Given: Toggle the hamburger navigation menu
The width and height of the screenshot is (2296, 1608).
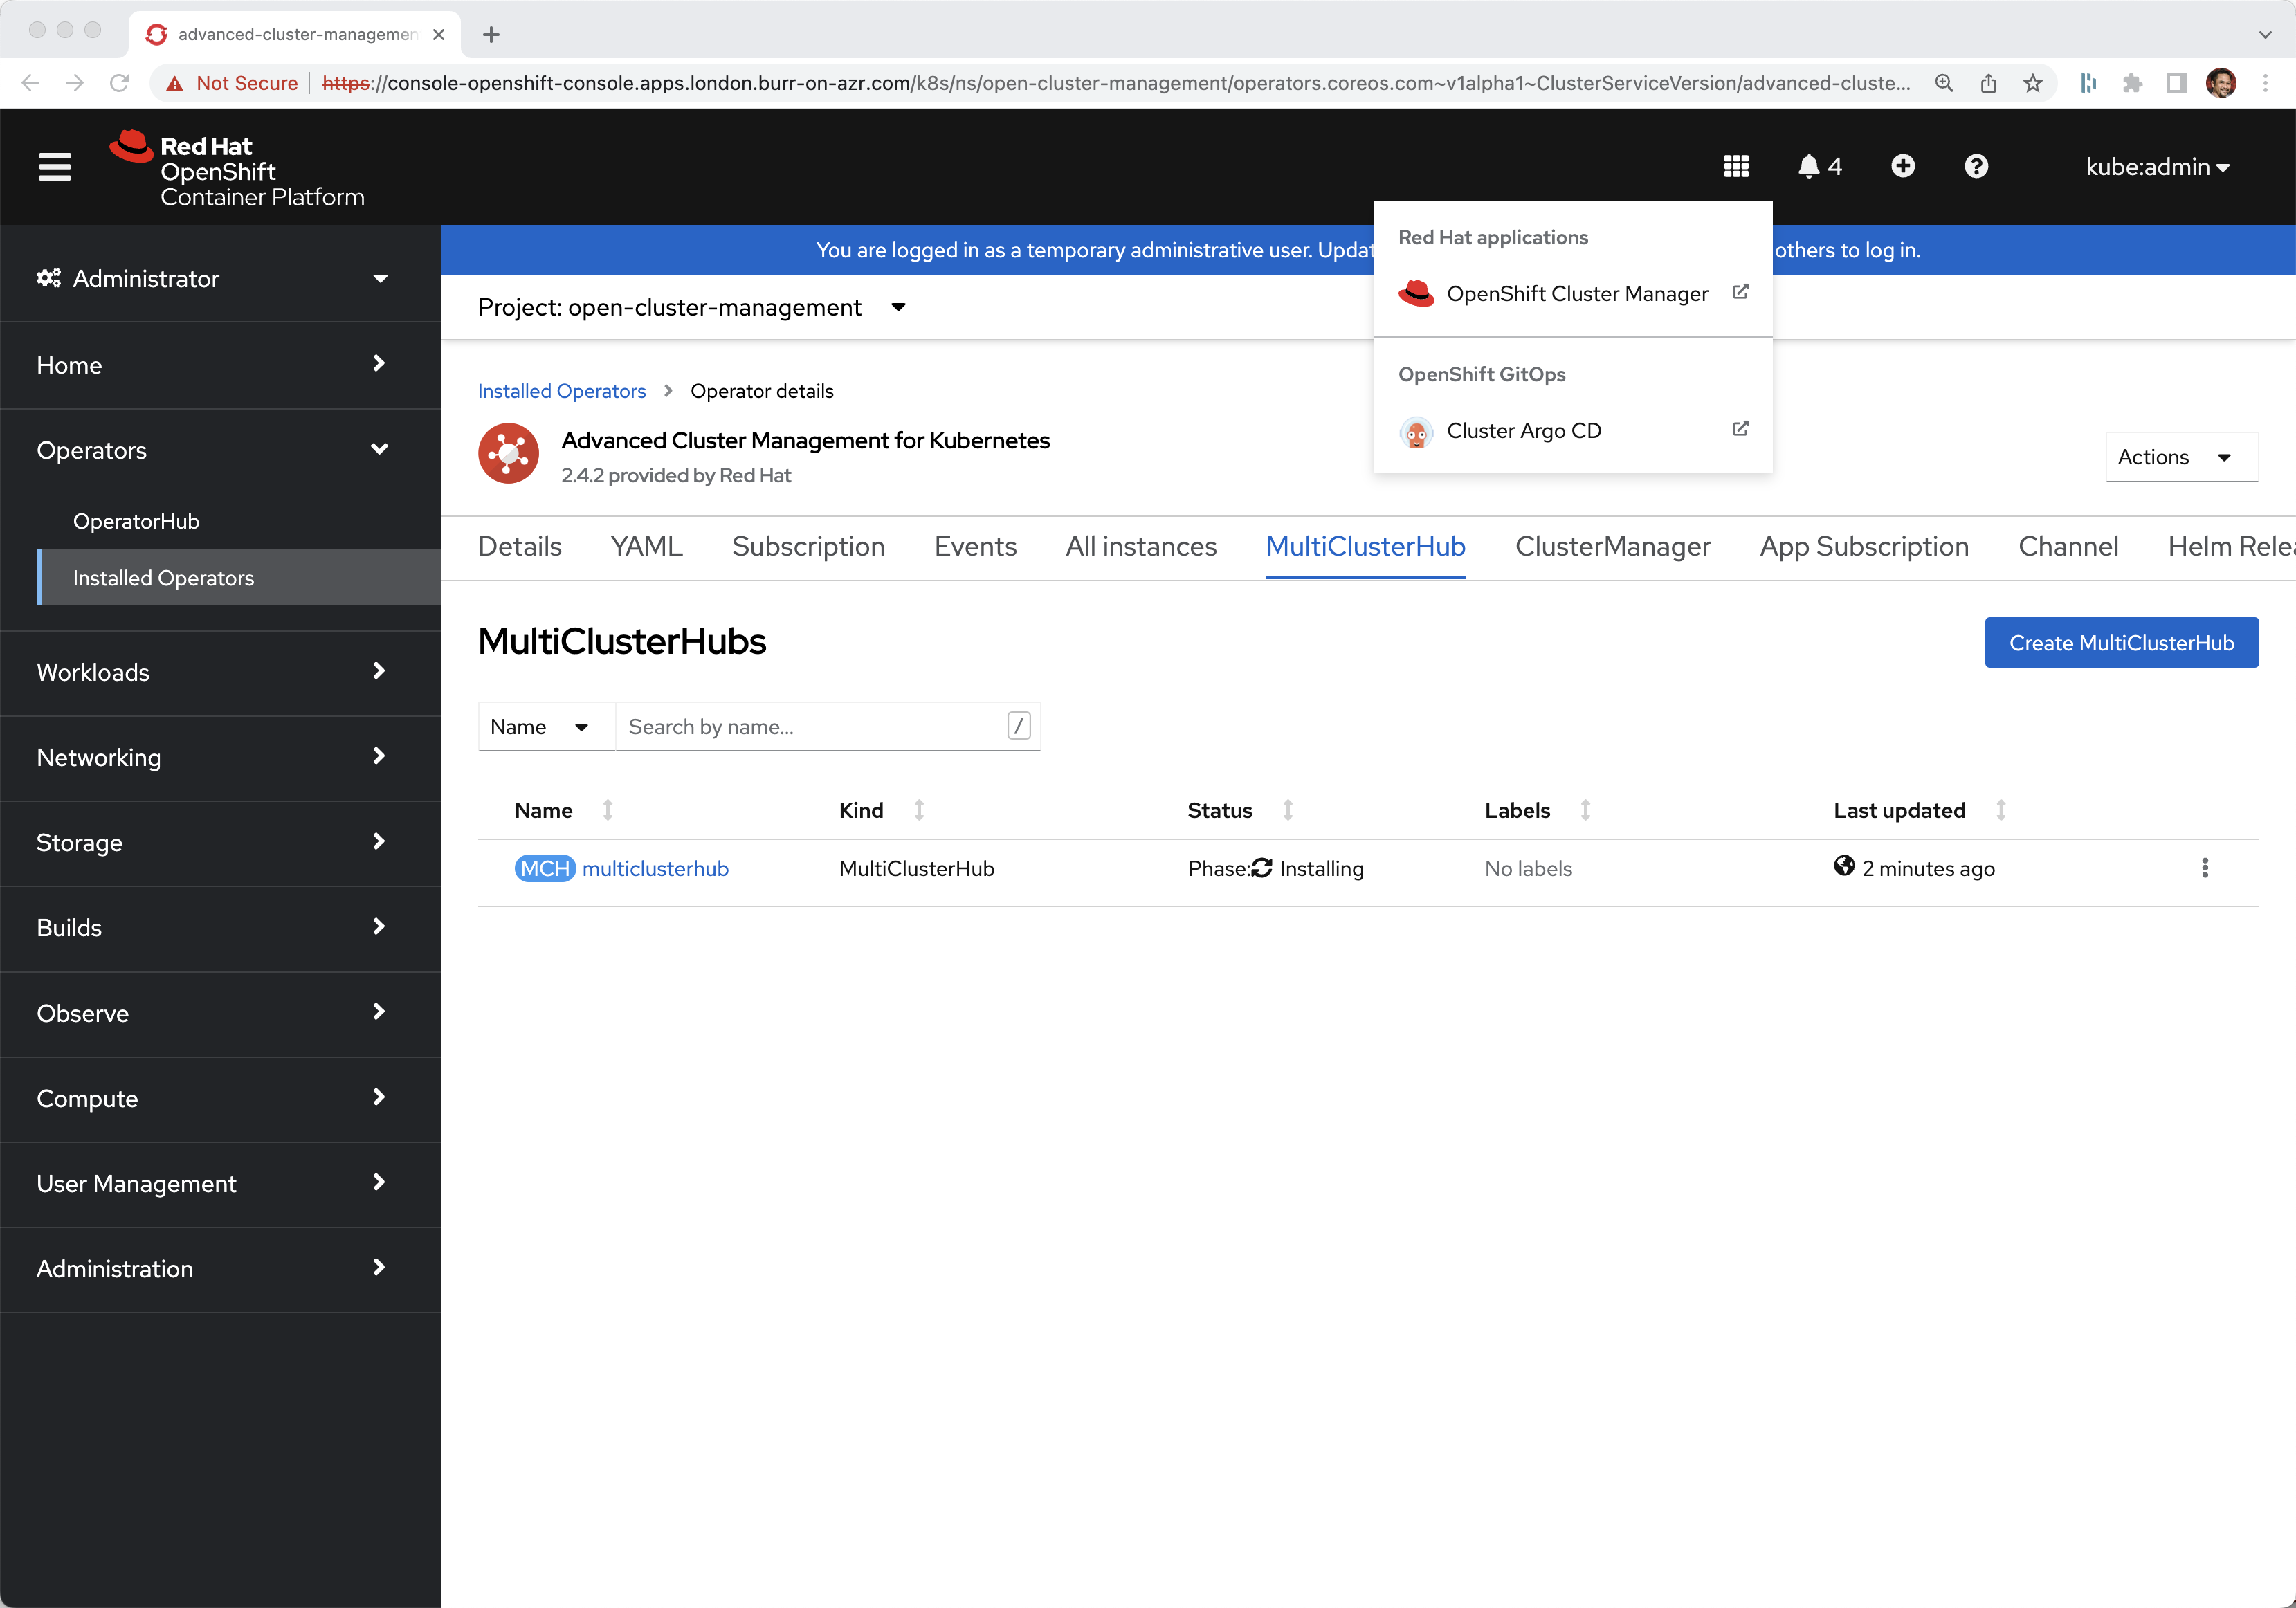Looking at the screenshot, I should pyautogui.click(x=55, y=167).
